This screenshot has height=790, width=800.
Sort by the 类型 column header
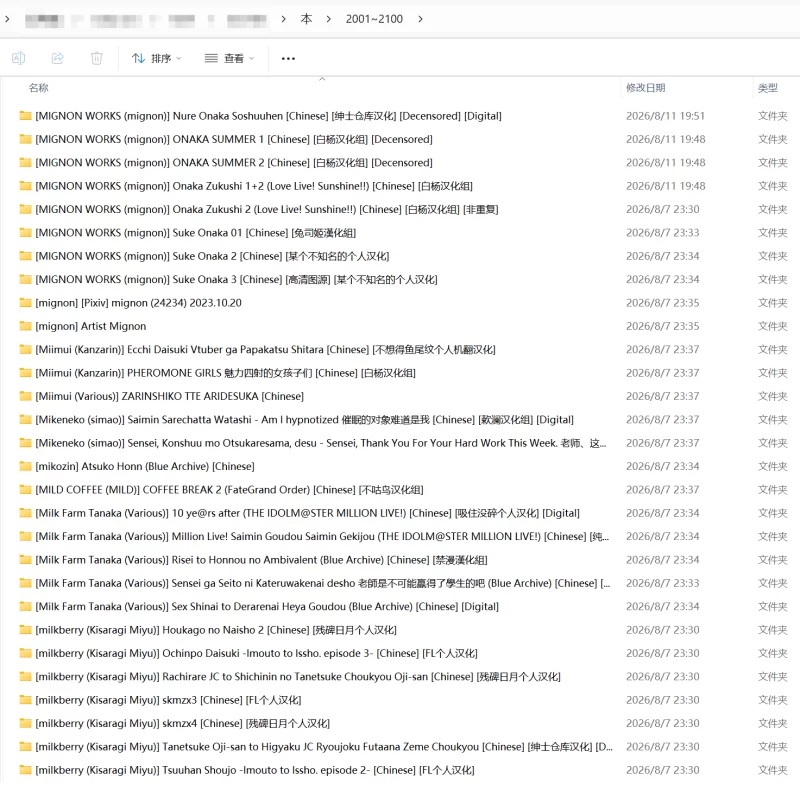coord(767,88)
